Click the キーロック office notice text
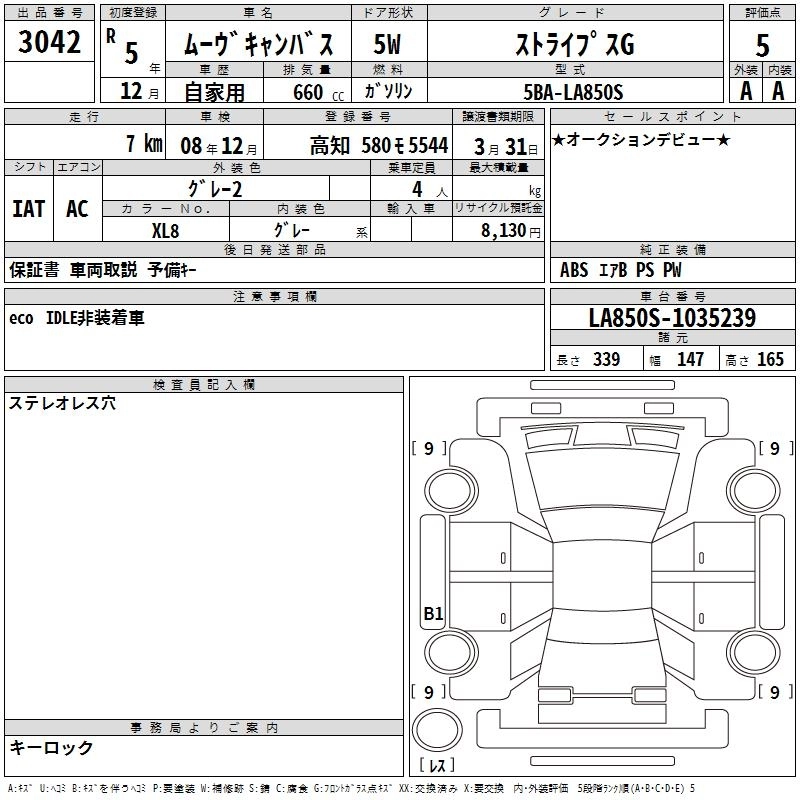The height and width of the screenshot is (800, 800). click(x=51, y=747)
